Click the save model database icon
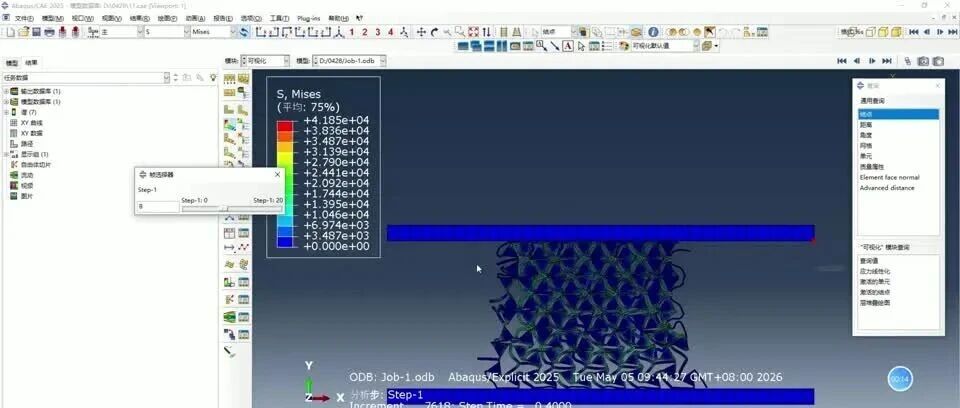Image resolution: width=960 pixels, height=408 pixels. pos(36,32)
